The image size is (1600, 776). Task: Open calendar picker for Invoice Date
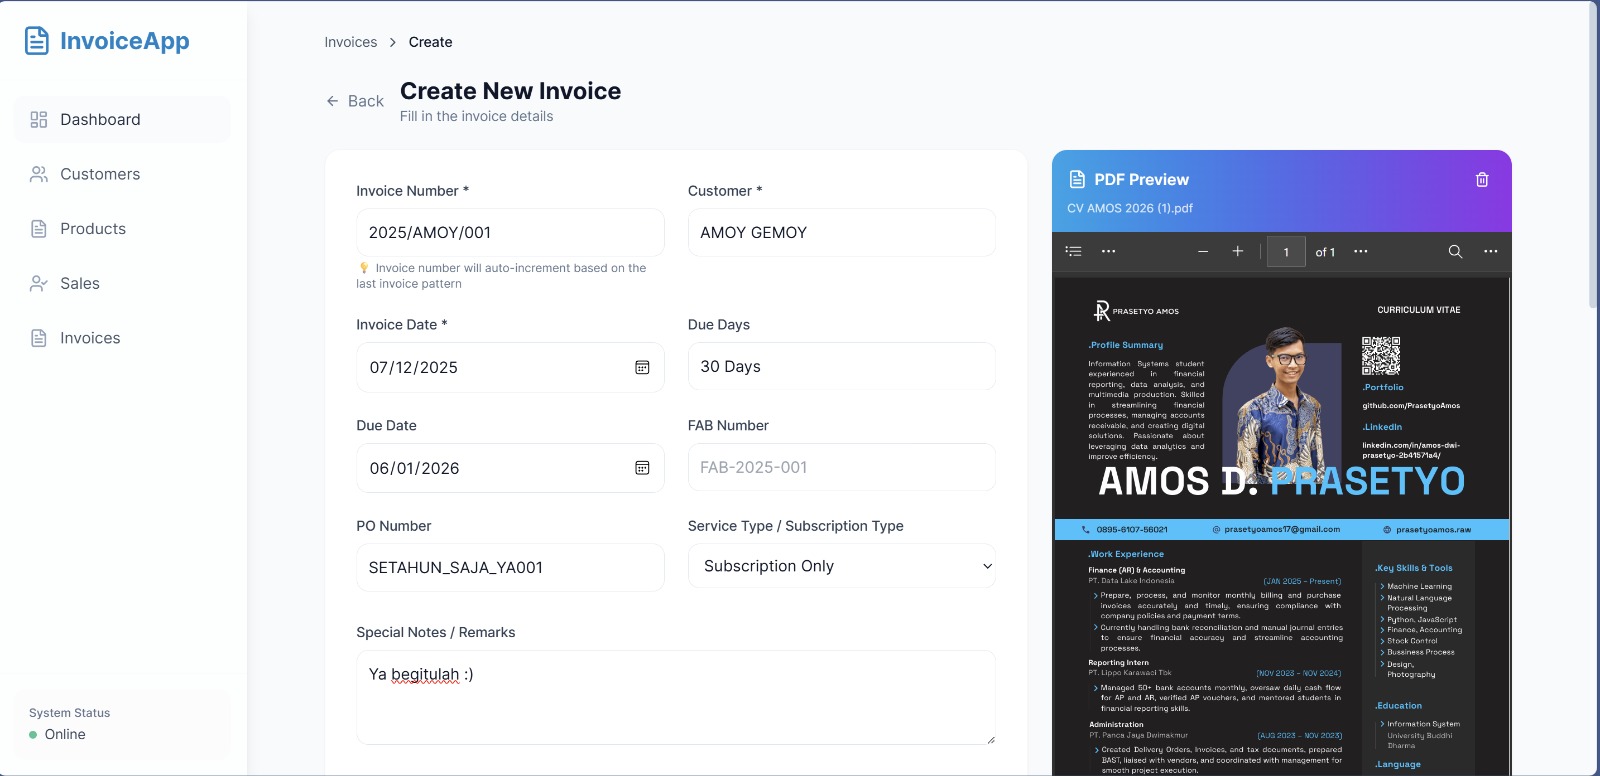tap(642, 368)
